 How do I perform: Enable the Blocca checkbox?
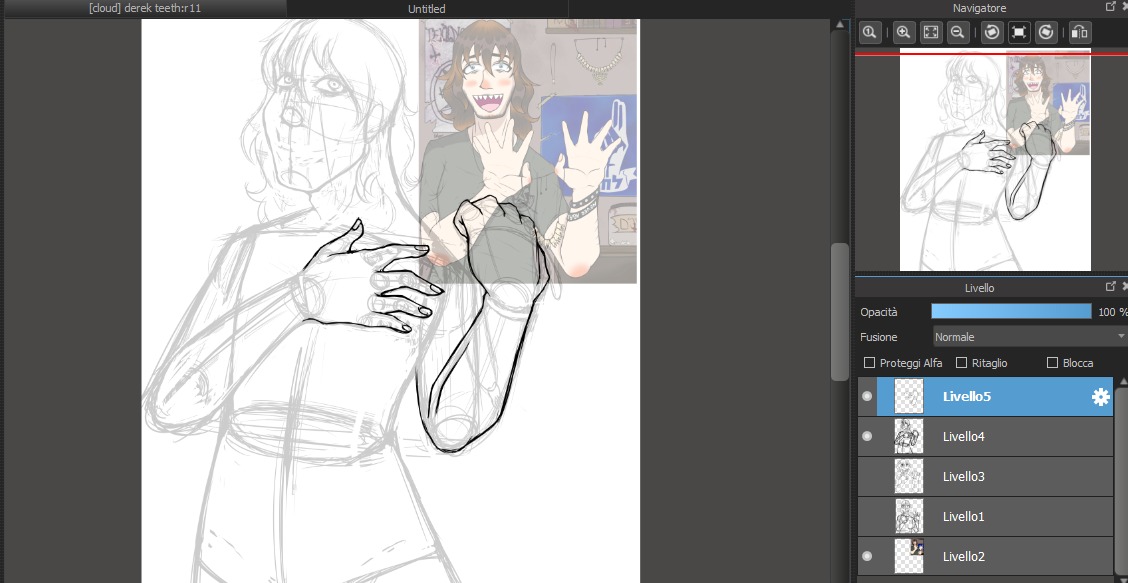coord(1052,363)
